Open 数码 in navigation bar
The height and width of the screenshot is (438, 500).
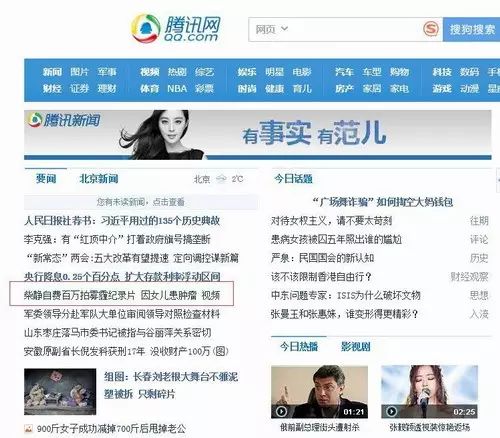469,72
